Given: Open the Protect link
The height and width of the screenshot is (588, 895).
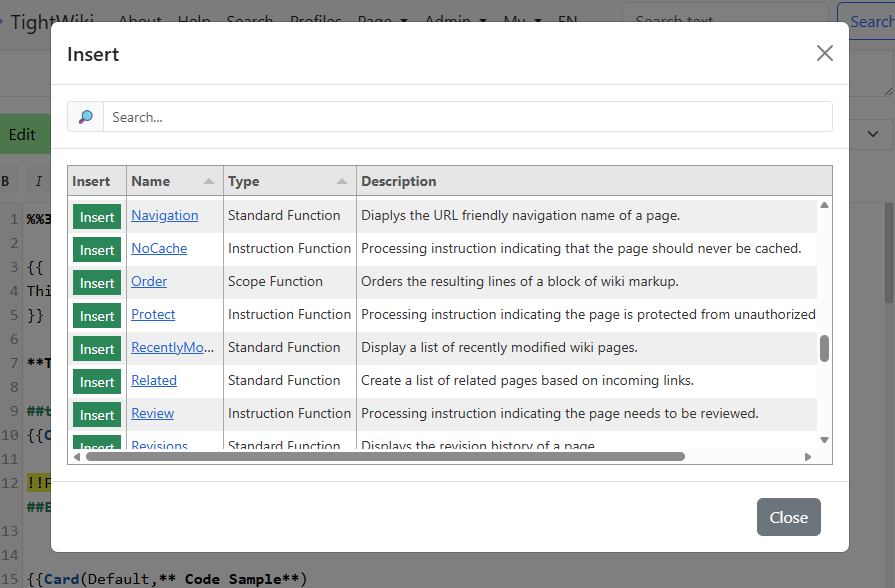Looking at the screenshot, I should (153, 315).
